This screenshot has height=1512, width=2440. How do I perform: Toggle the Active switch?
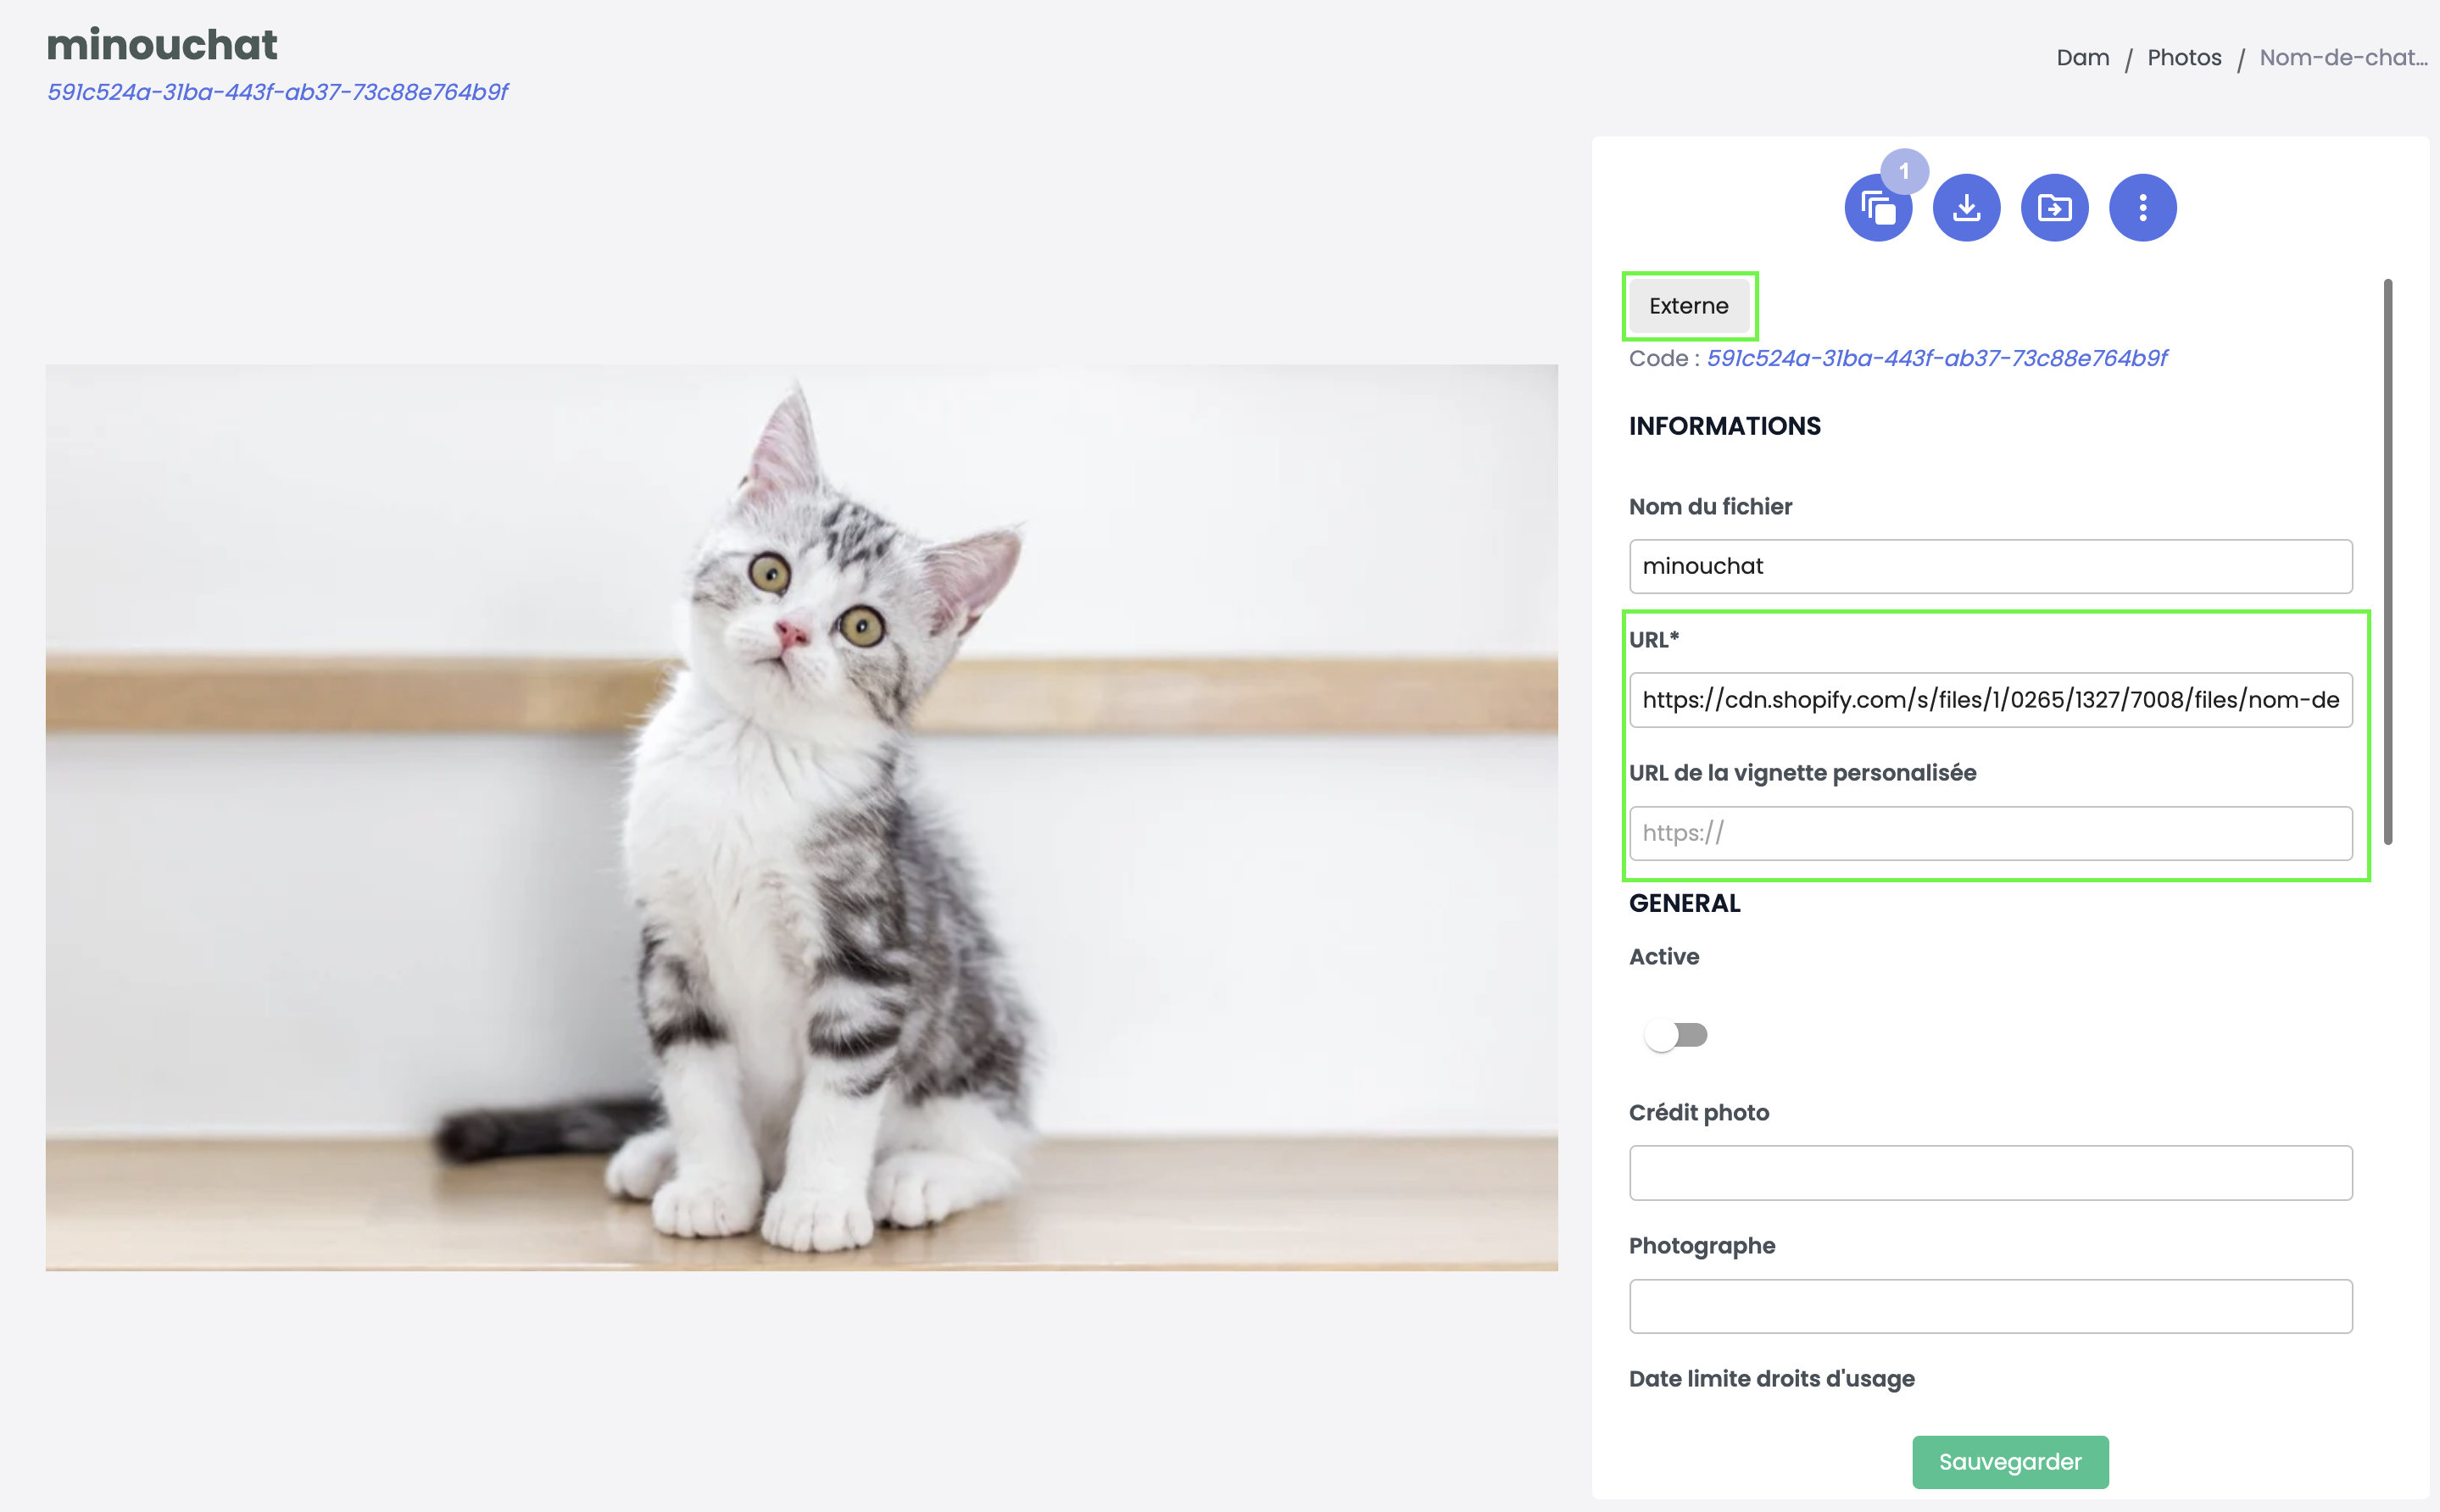[x=1676, y=1034]
